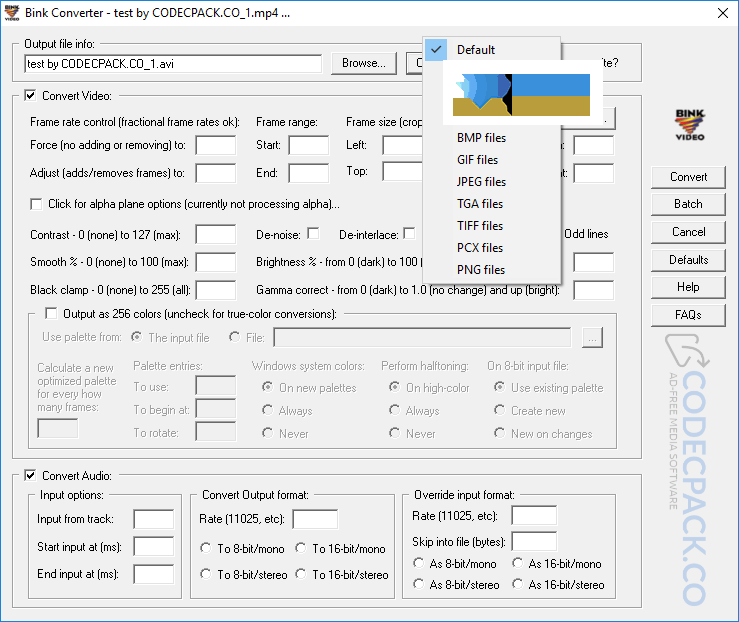The width and height of the screenshot is (739, 622).
Task: Click the Cancel button
Action: [x=688, y=232]
